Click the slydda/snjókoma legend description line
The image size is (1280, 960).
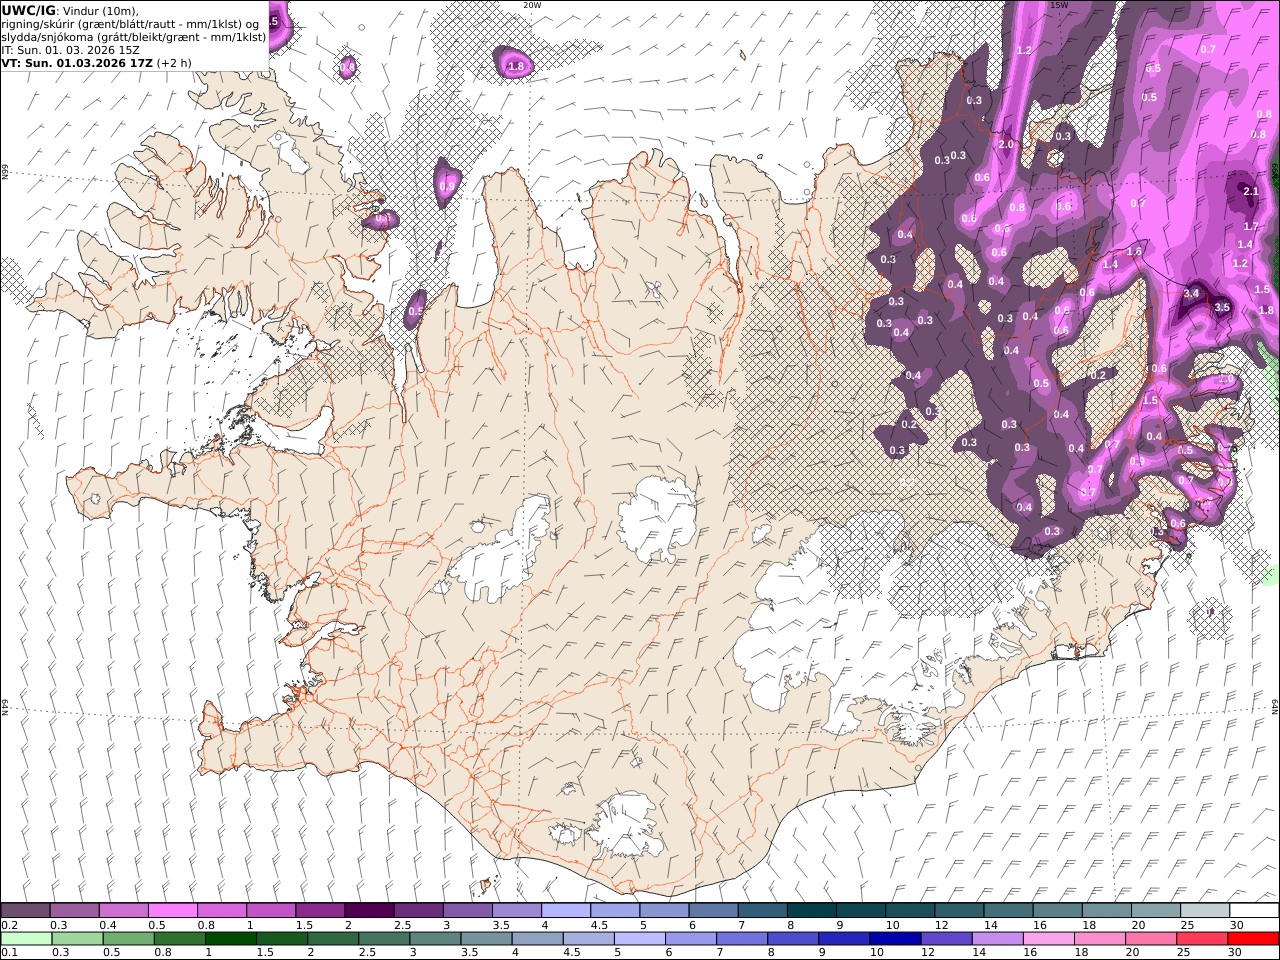(134, 36)
